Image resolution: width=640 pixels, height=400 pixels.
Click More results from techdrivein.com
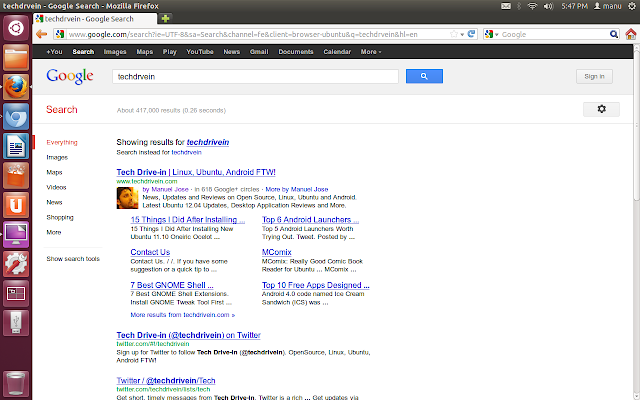tap(182, 315)
